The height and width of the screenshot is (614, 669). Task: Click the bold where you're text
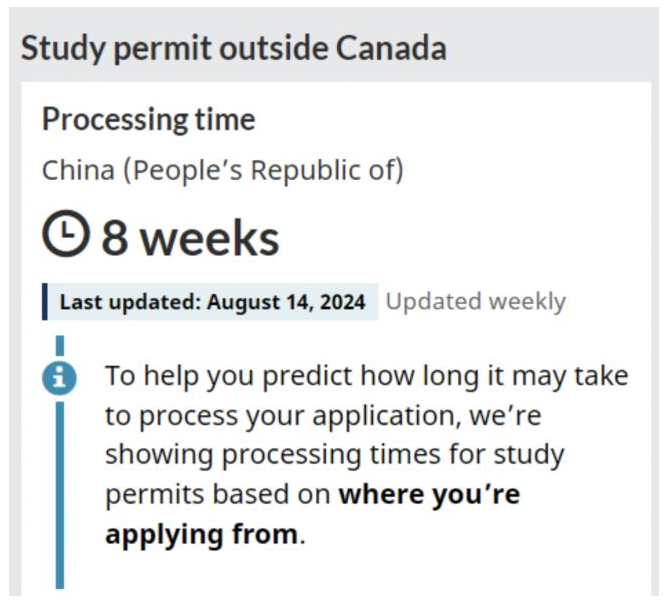pyautogui.click(x=429, y=495)
